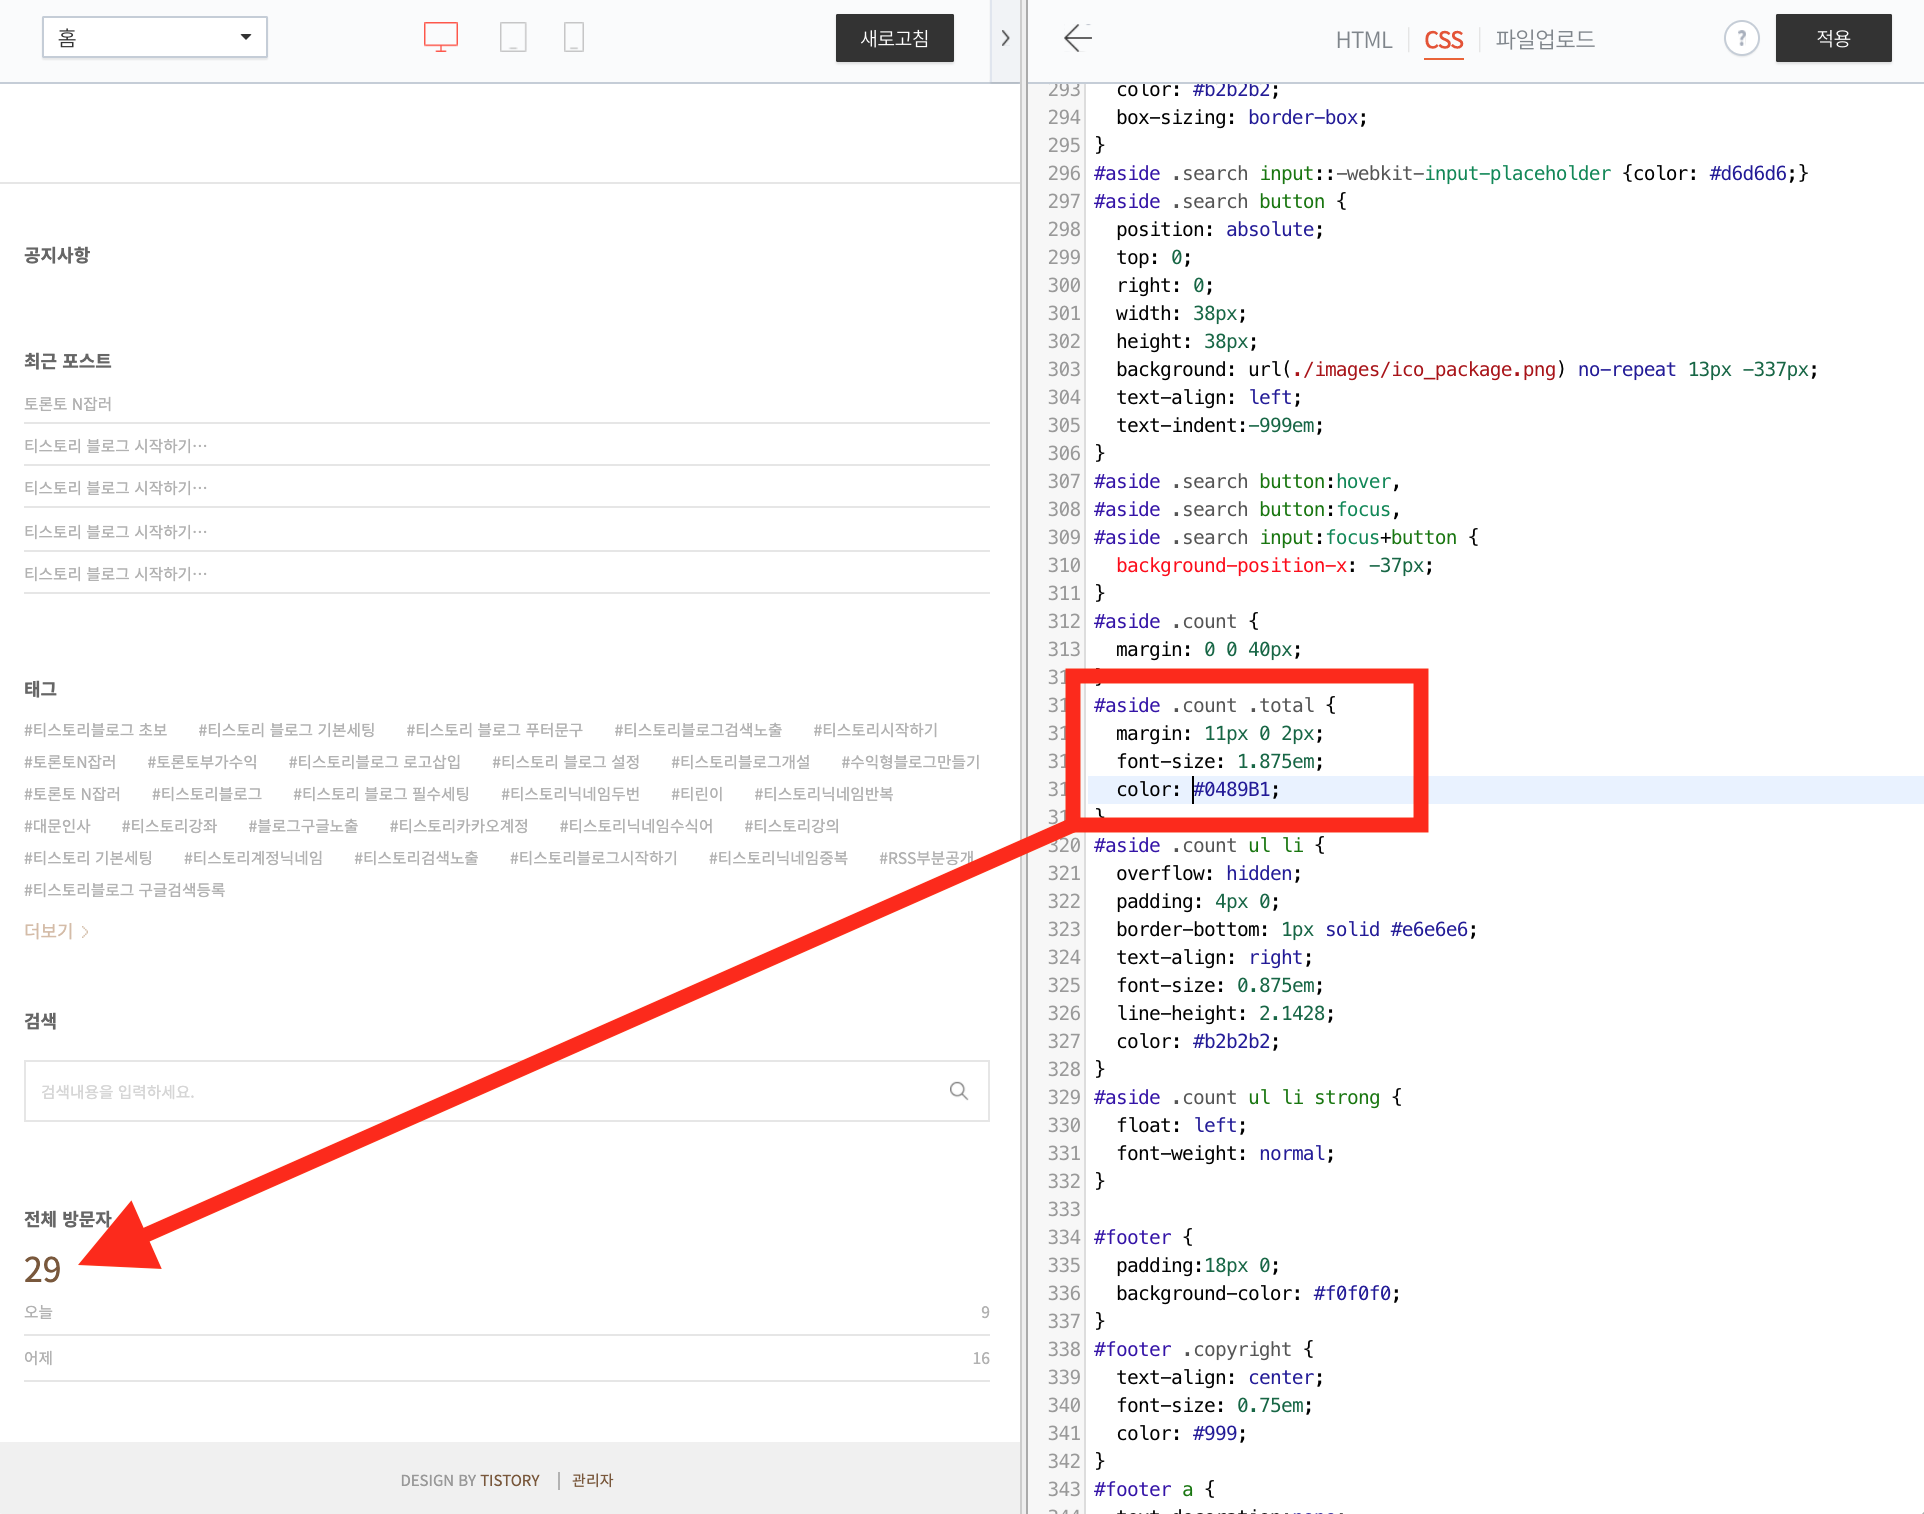
Task: Open the help question mark icon
Action: (x=1741, y=39)
